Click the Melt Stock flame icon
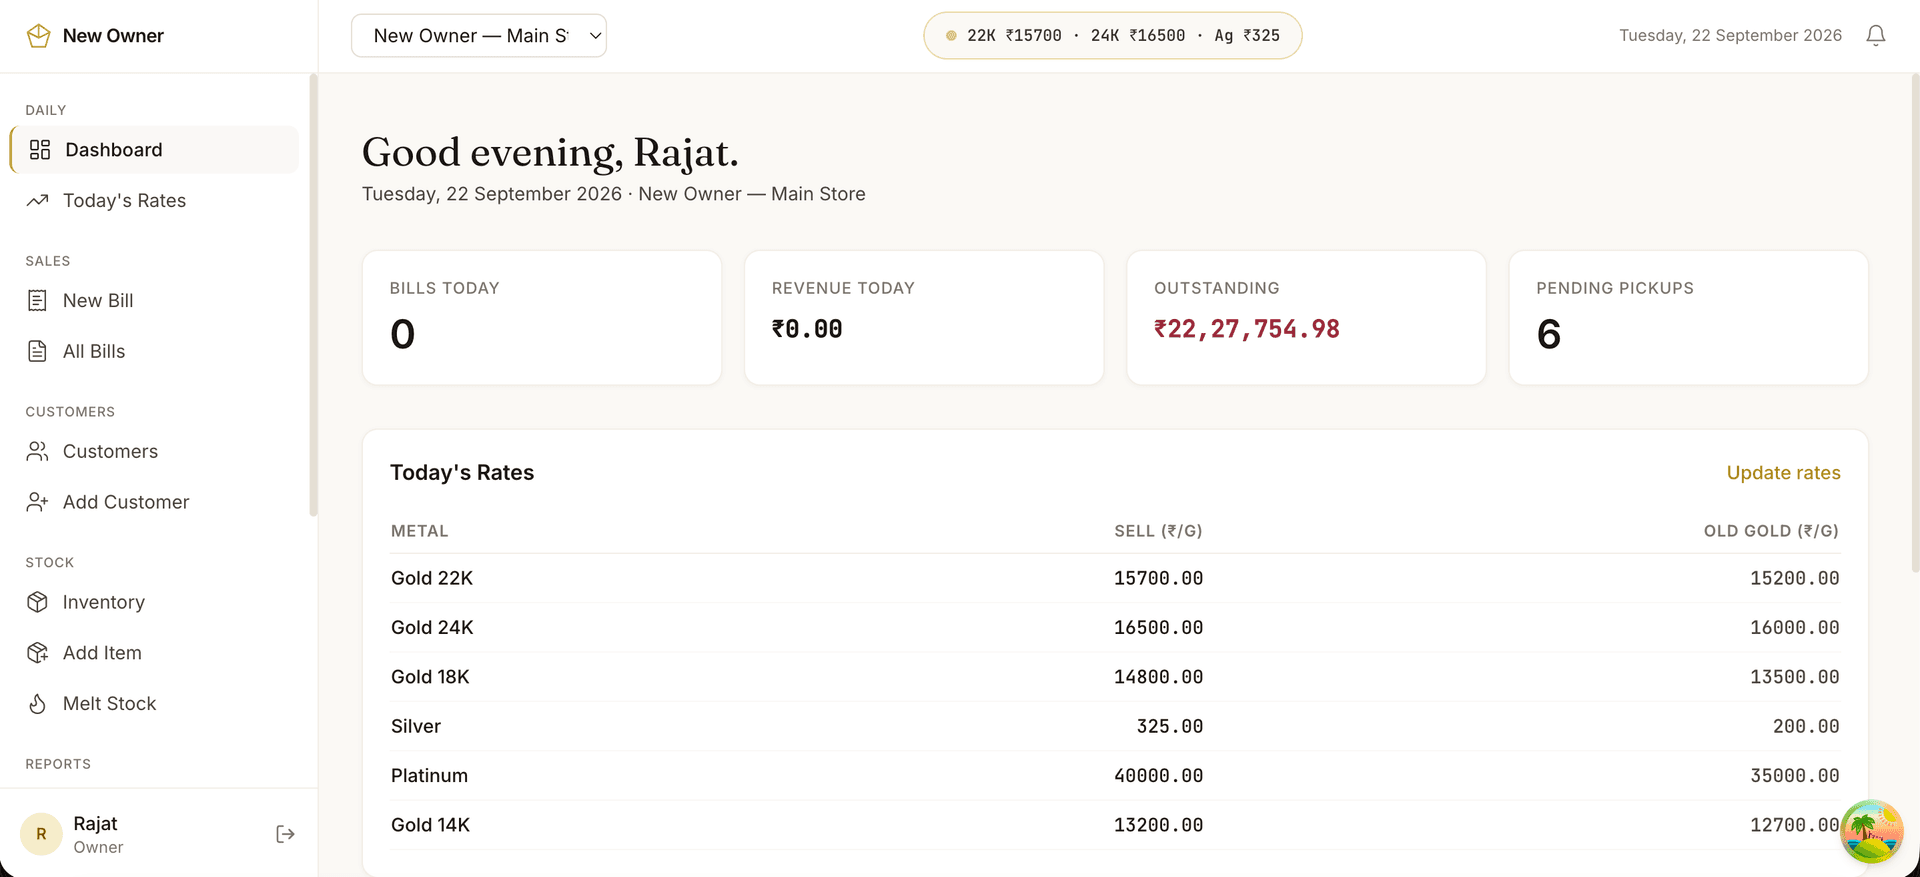Image resolution: width=1920 pixels, height=877 pixels. click(38, 704)
